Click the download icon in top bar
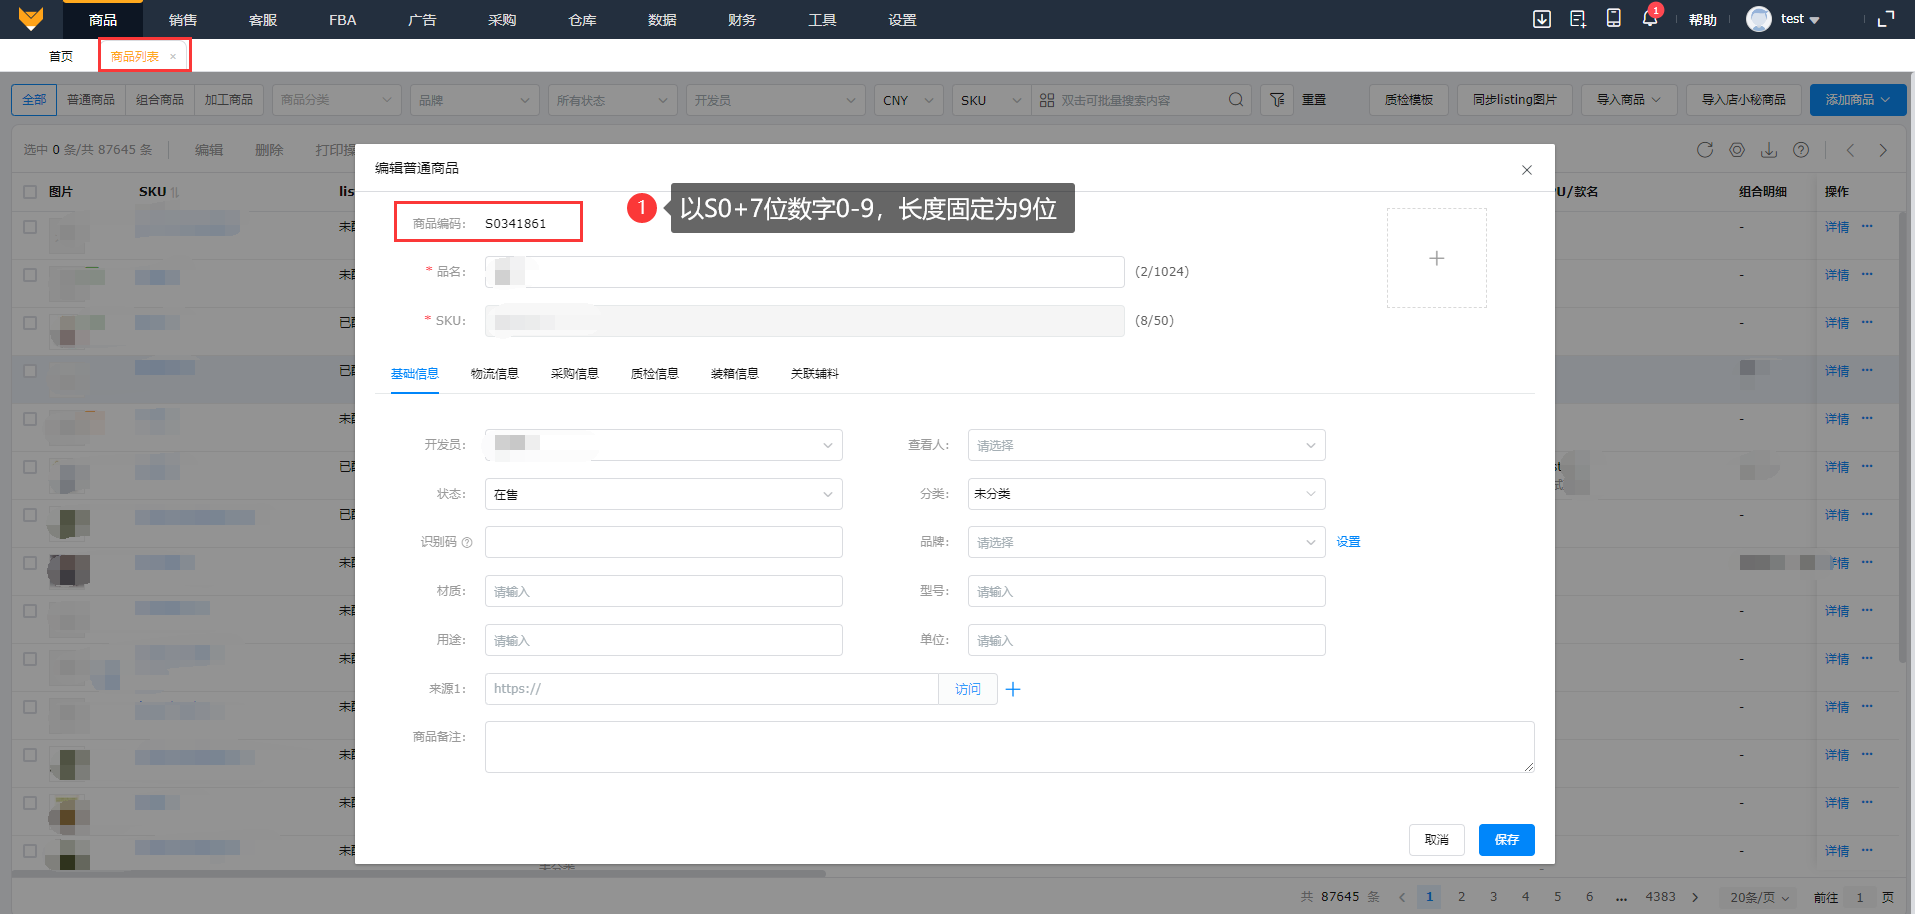This screenshot has width=1915, height=914. [x=1542, y=19]
